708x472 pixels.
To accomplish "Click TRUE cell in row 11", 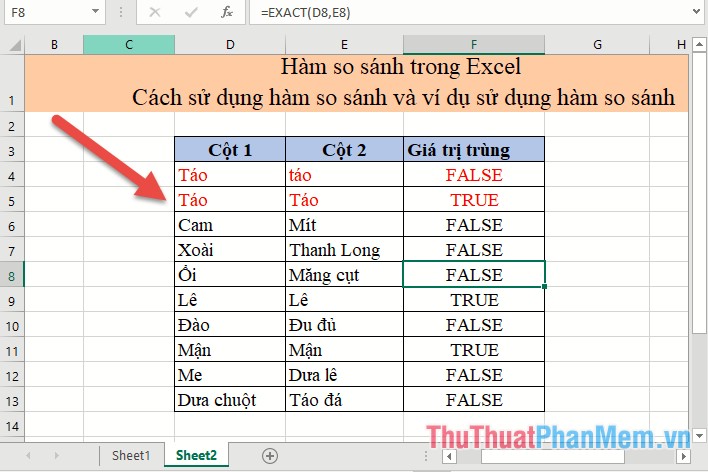I will pos(474,350).
